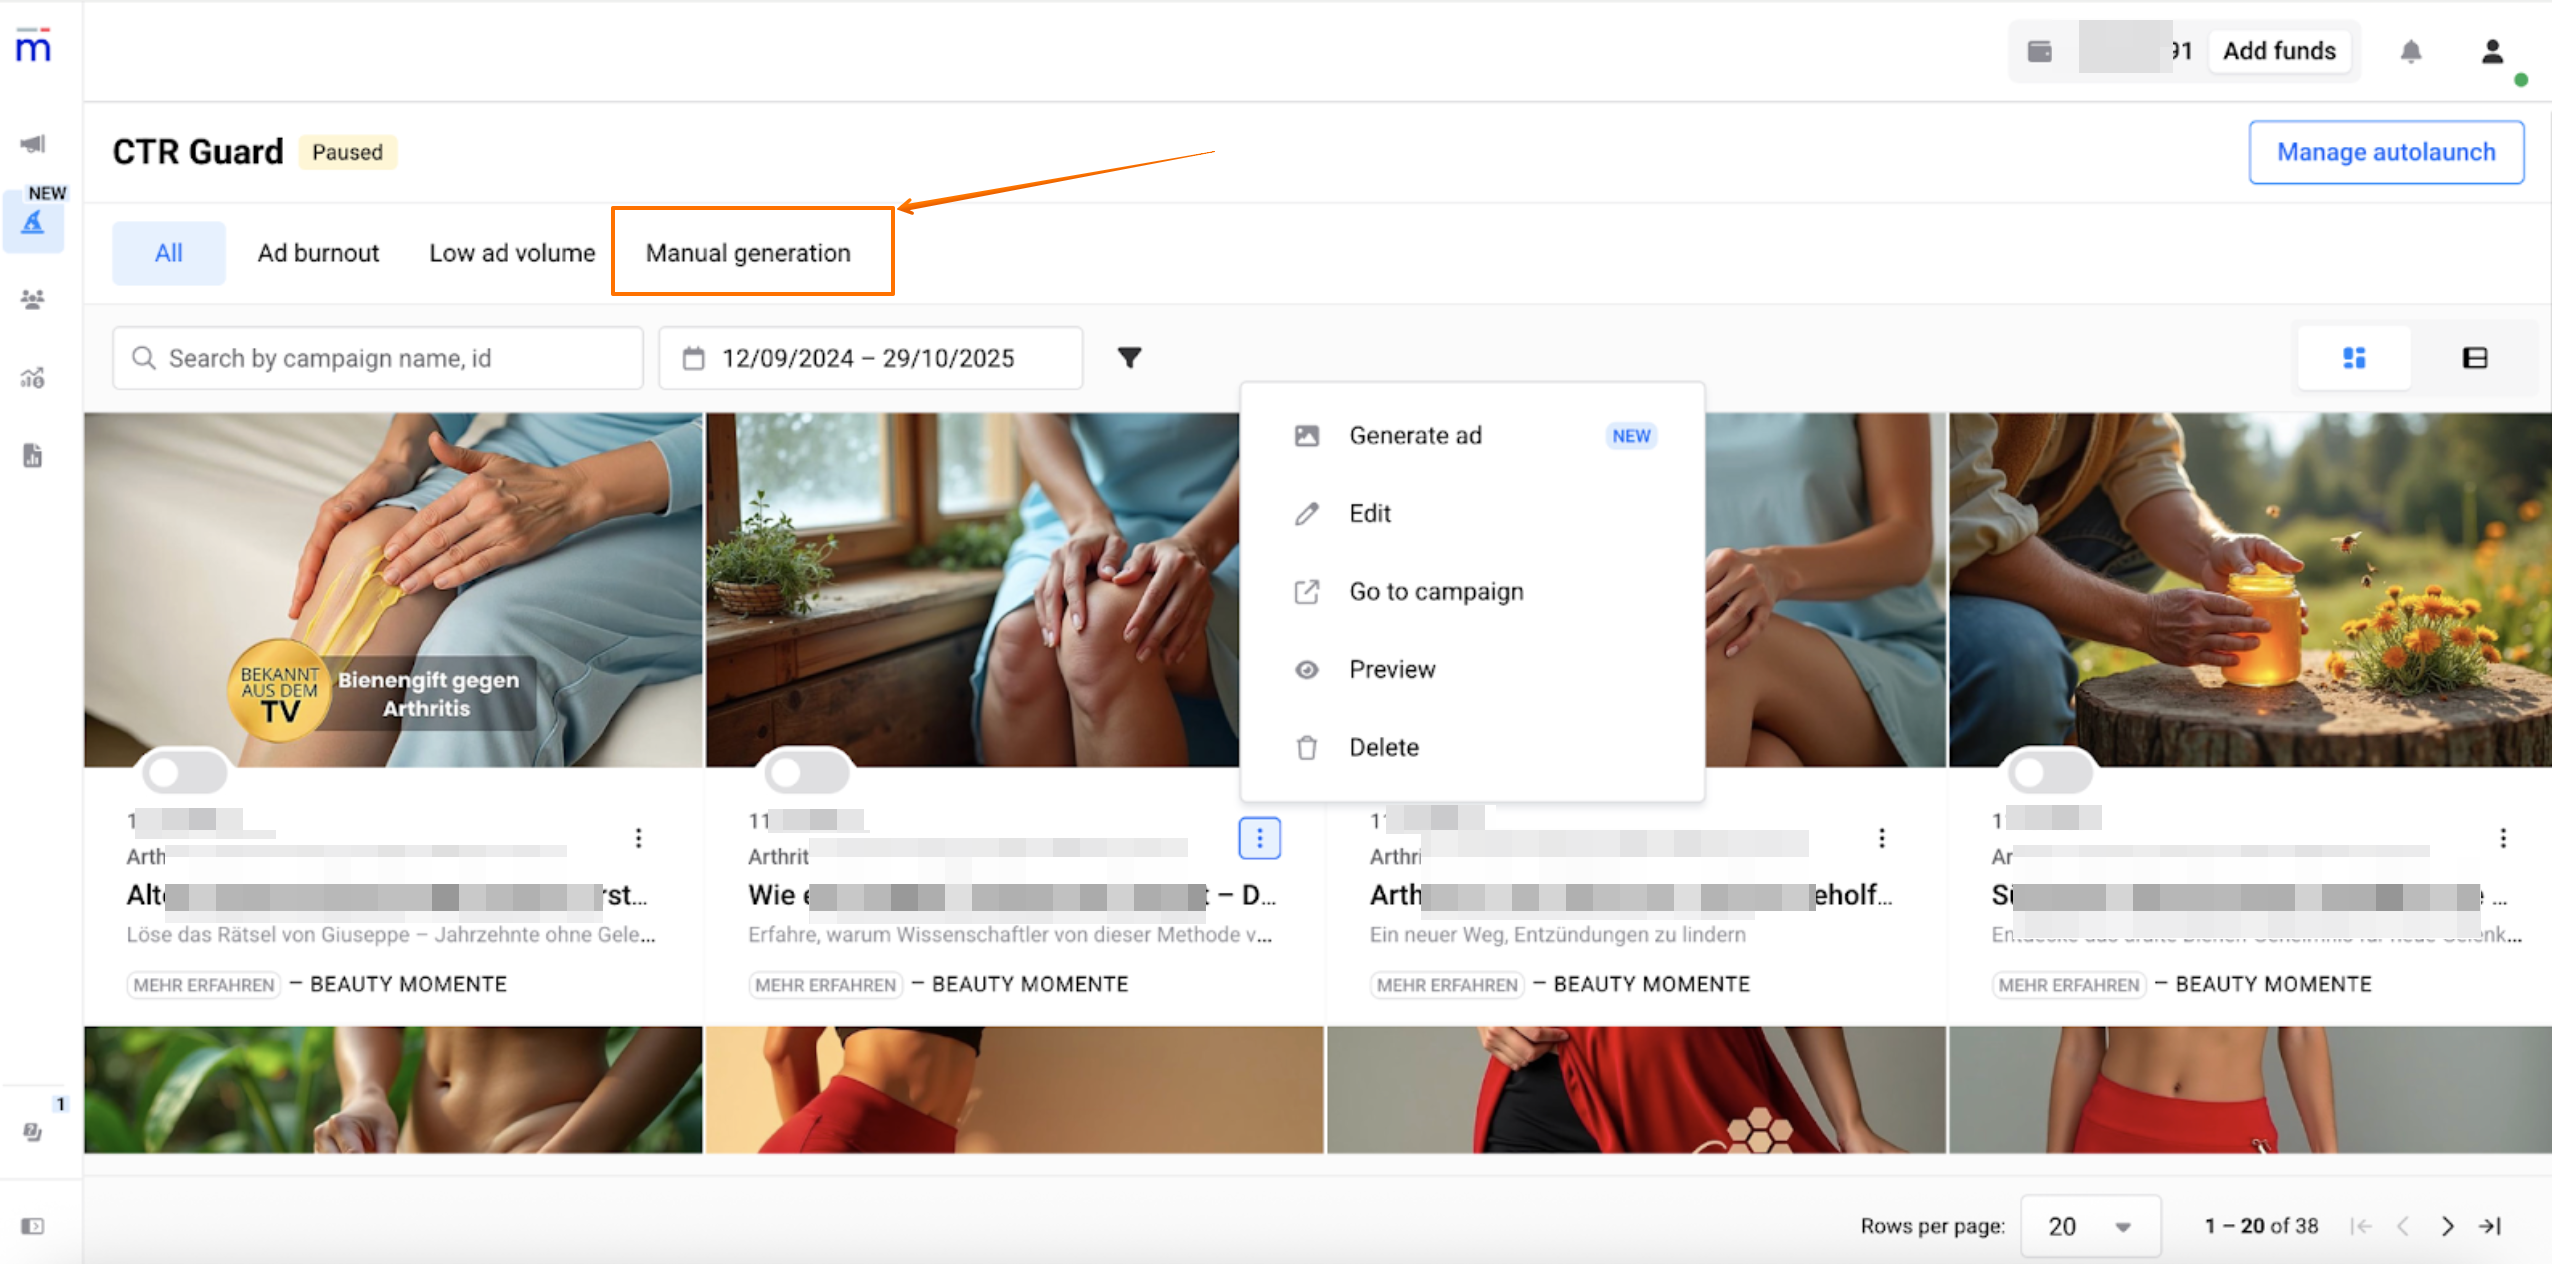This screenshot has width=2552, height=1264.
Task: Click the campaign search input field
Action: (378, 358)
